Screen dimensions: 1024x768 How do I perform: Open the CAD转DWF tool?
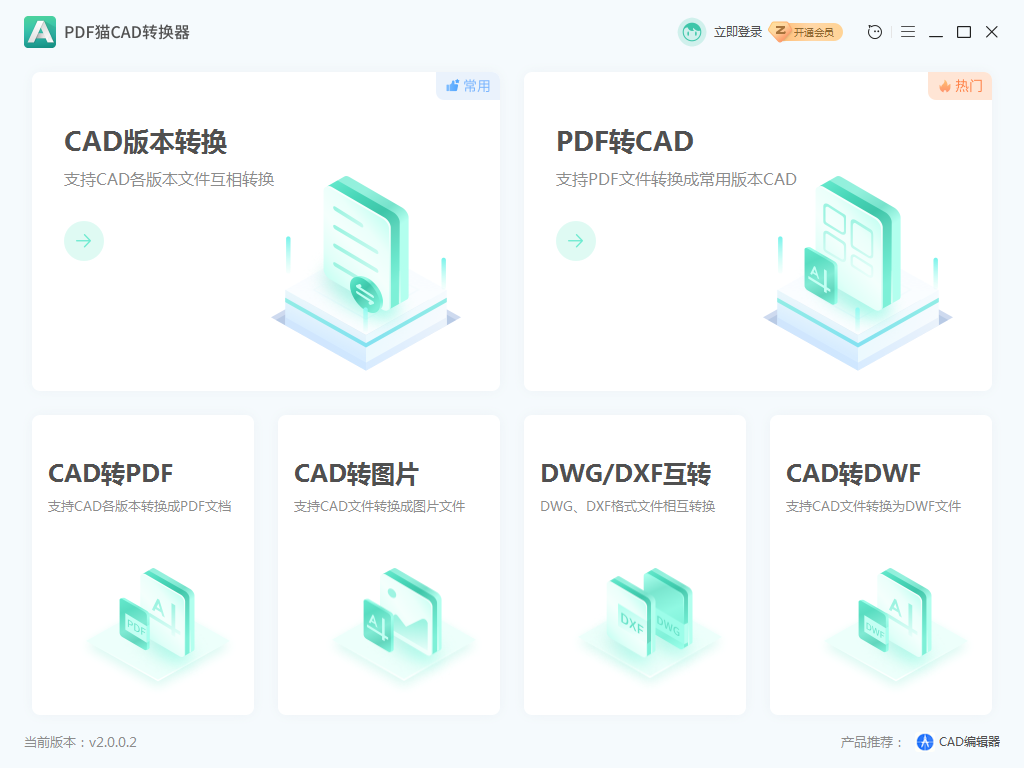pyautogui.click(x=880, y=563)
